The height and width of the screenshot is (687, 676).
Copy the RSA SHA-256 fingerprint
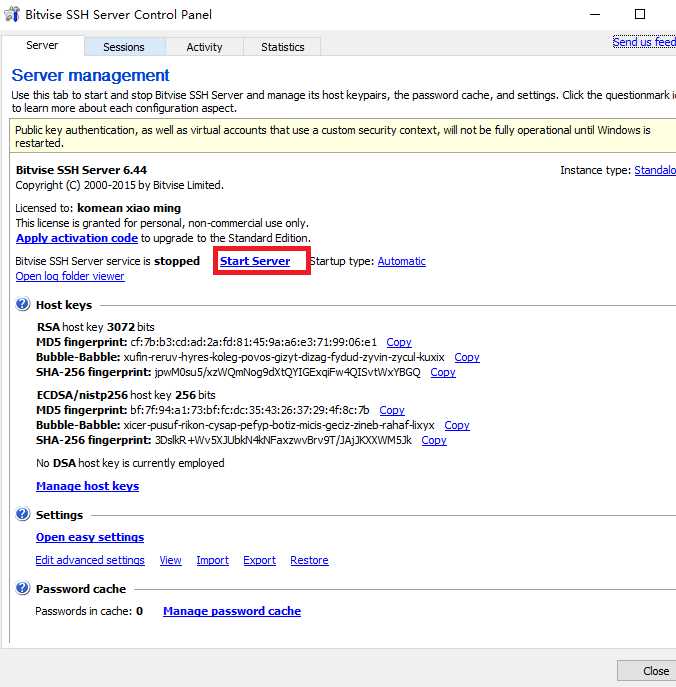point(443,372)
